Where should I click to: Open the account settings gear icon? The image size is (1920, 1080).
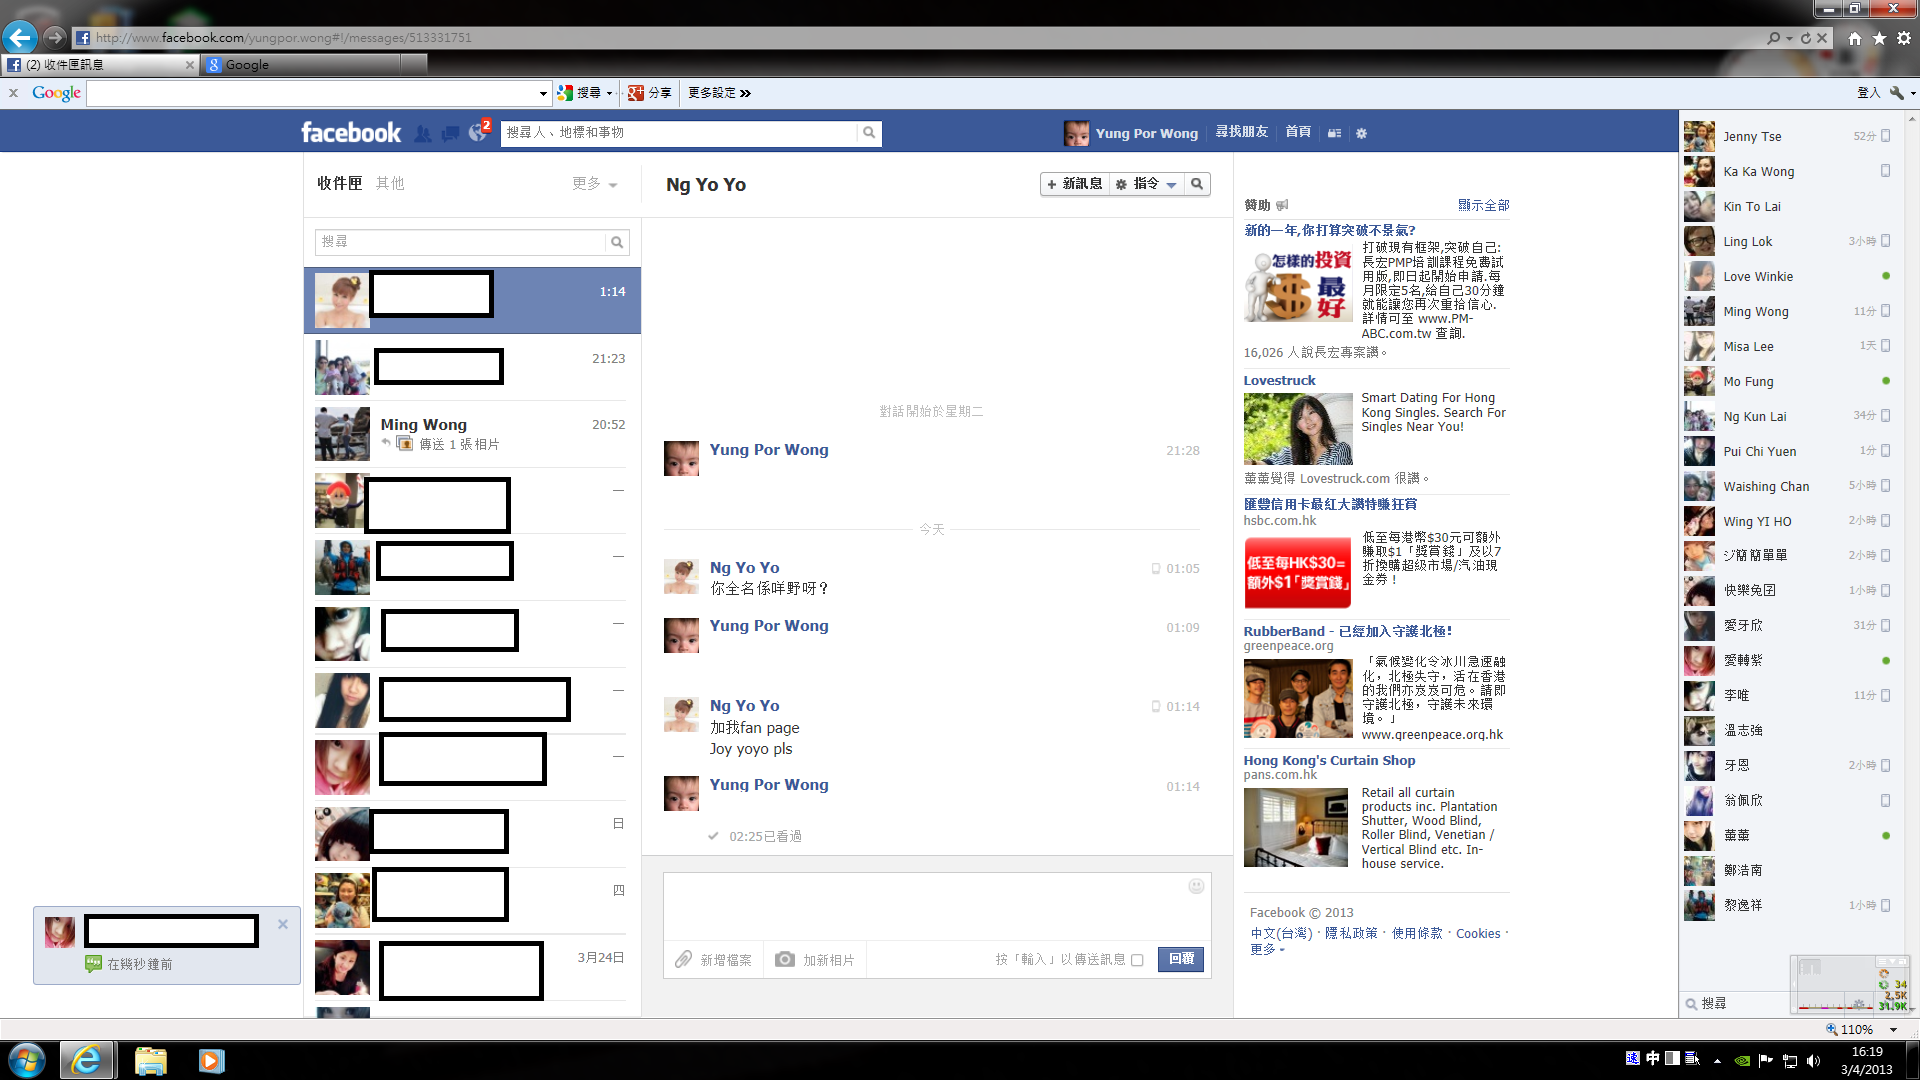tap(1361, 133)
